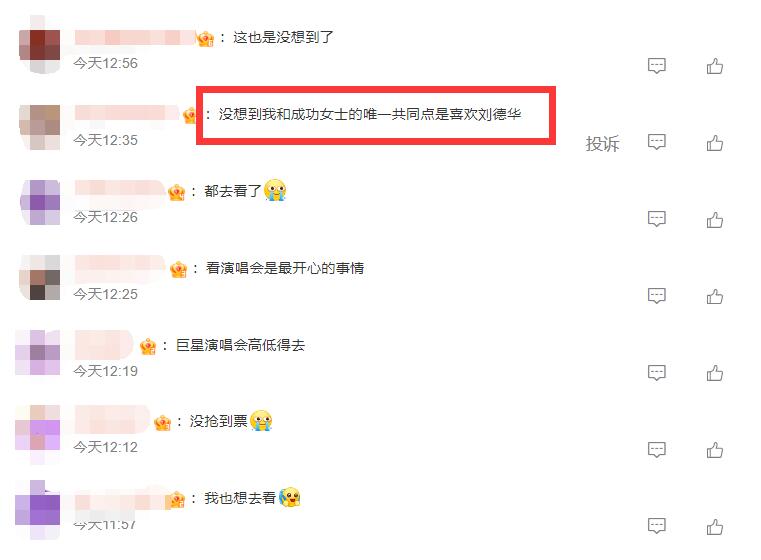Like the 没抢到票 comment
This screenshot has width=761, height=560.
point(714,450)
